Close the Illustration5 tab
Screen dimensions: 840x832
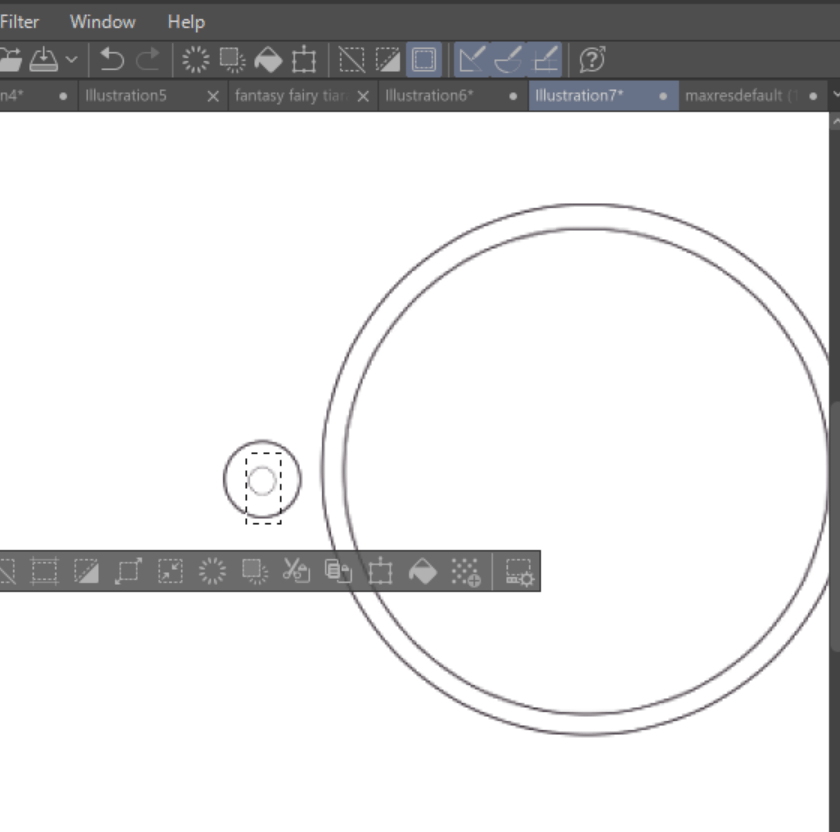click(212, 96)
